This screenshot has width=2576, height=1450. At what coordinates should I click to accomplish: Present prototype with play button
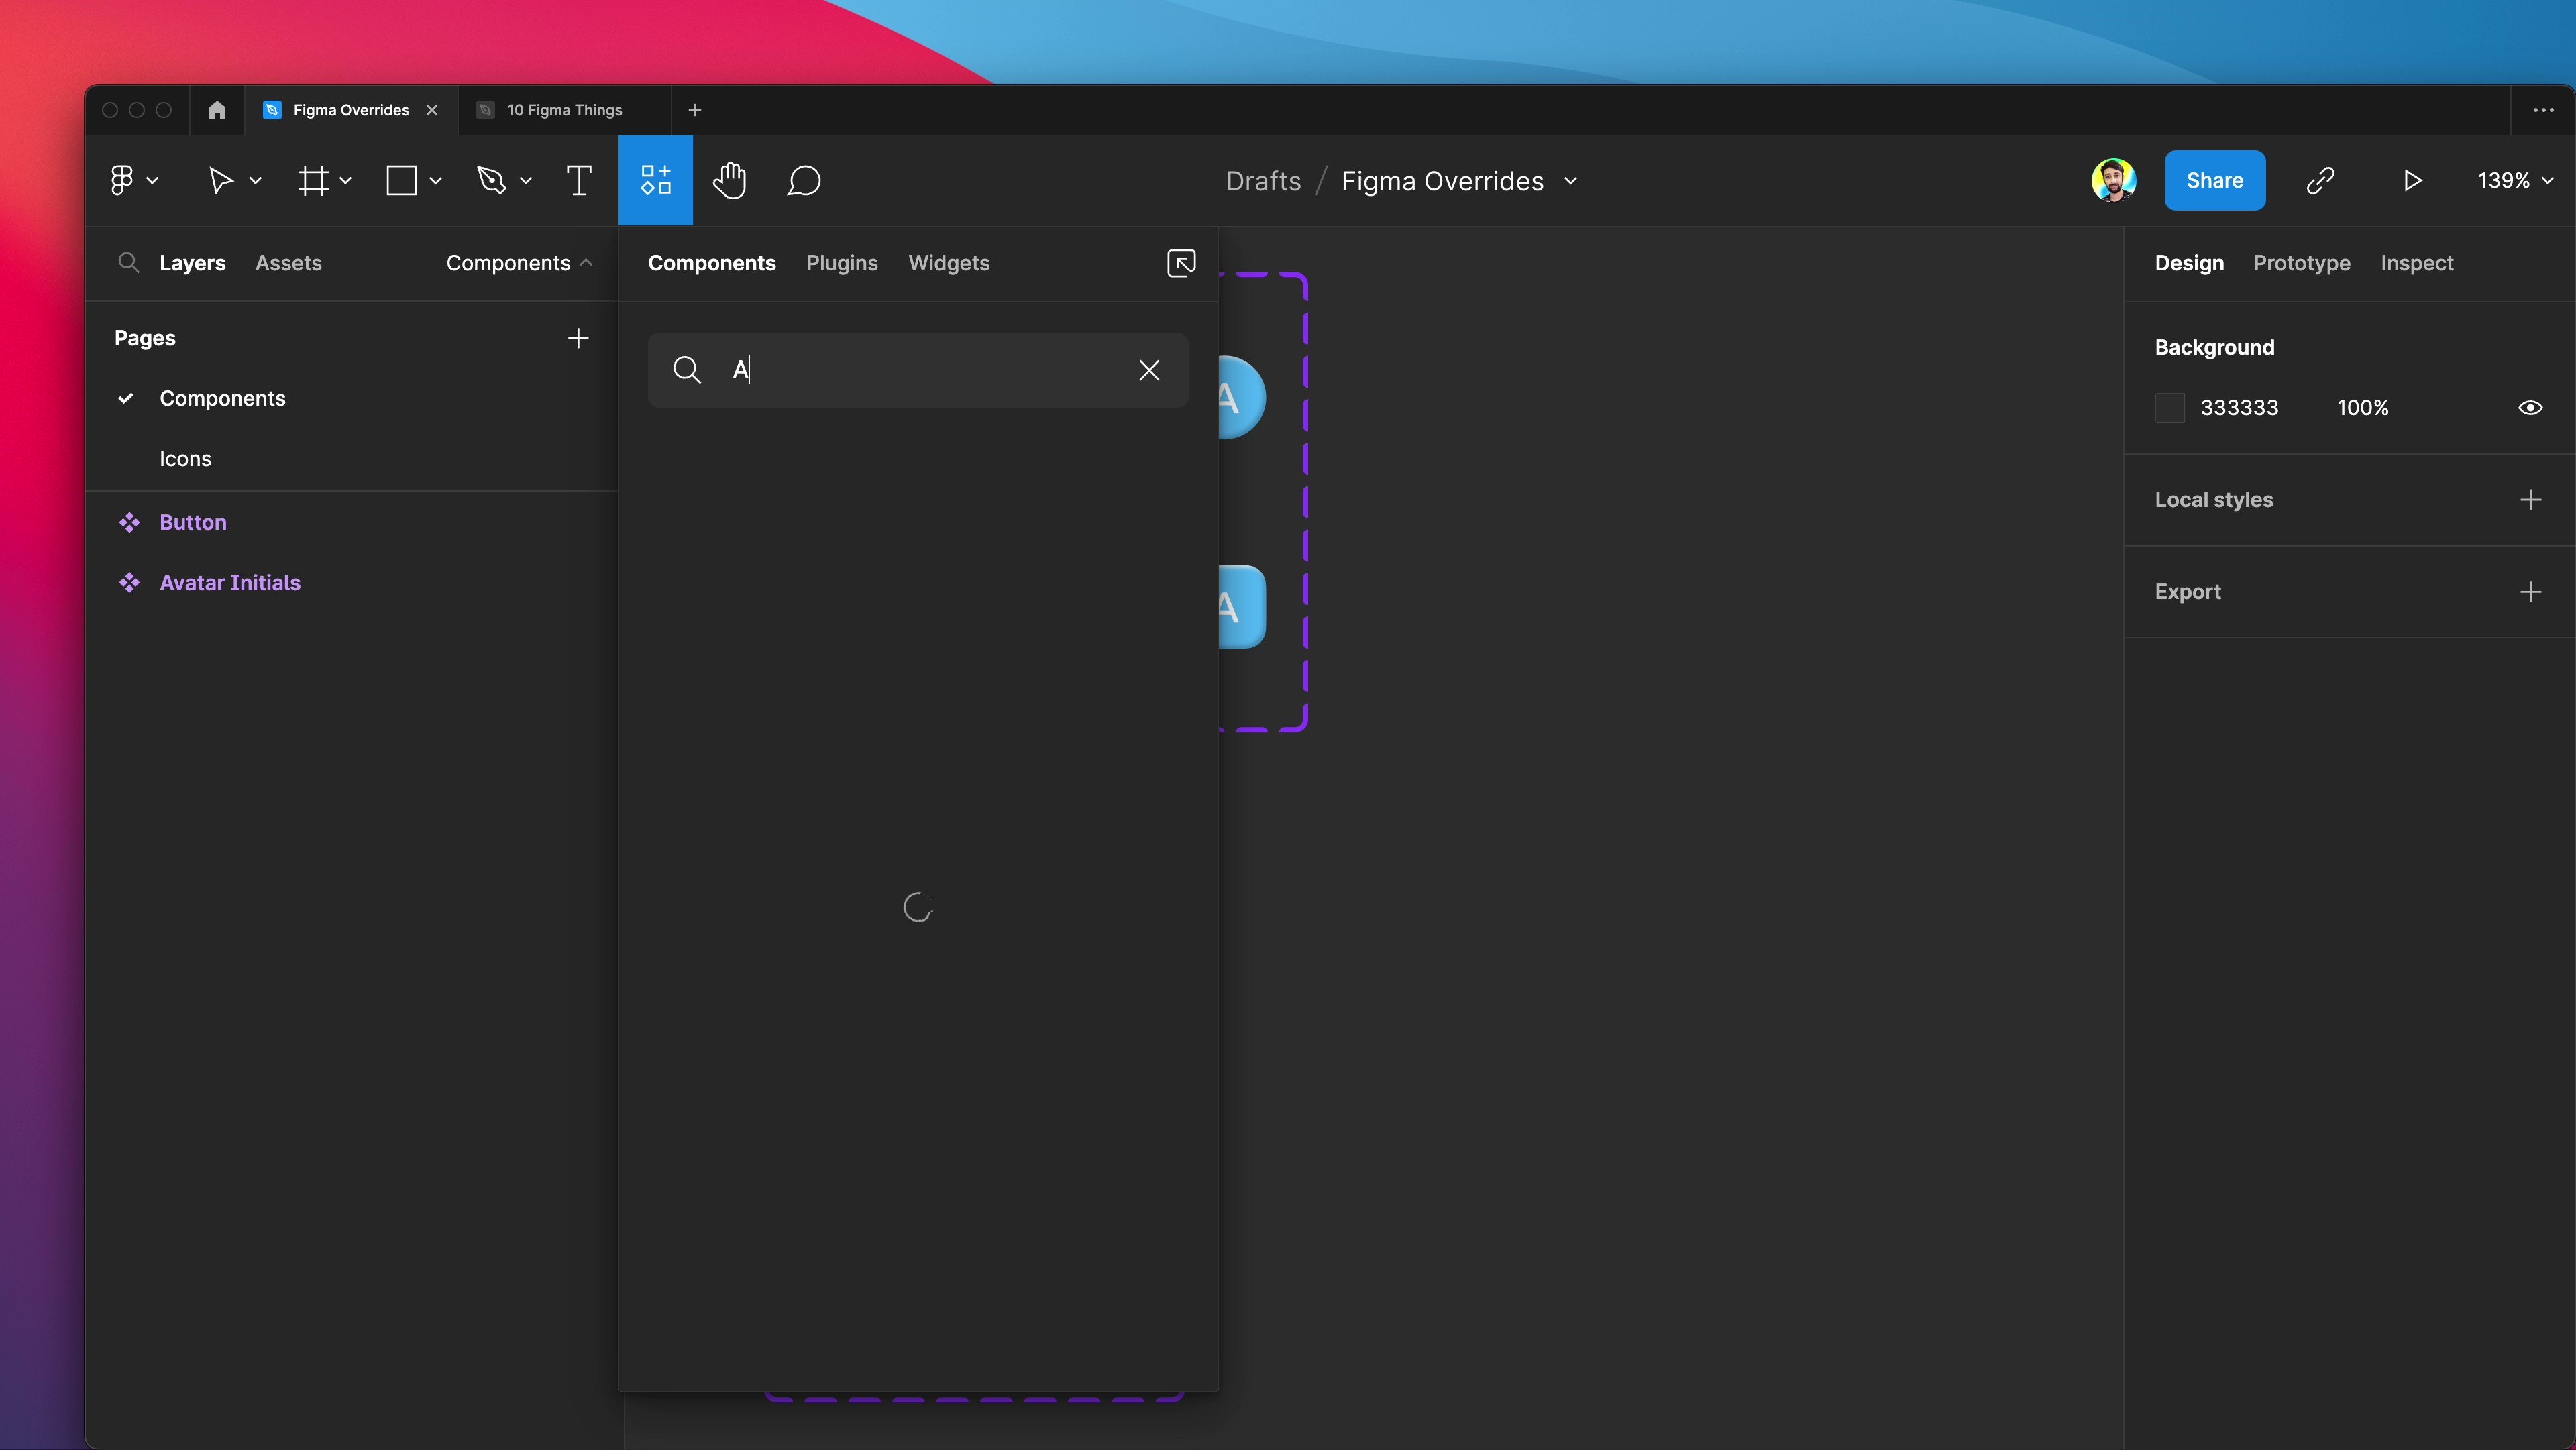pos(2412,181)
